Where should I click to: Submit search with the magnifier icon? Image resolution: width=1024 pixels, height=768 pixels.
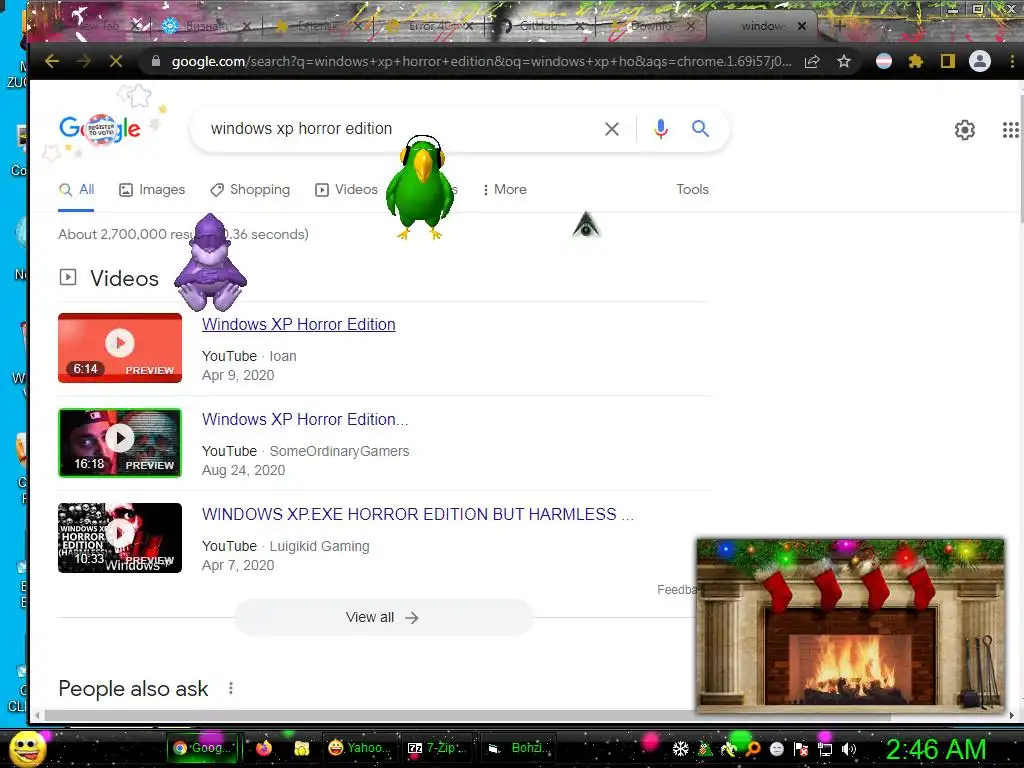[x=700, y=129]
